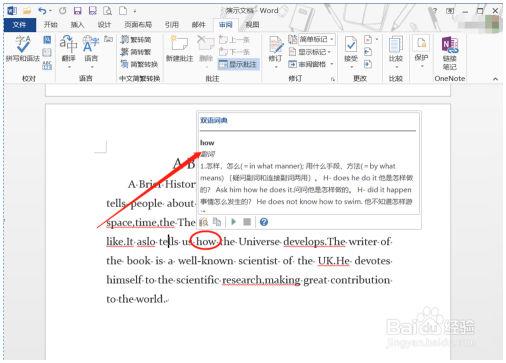506x363 pixels.
Task: Click the word "Universe" in document
Action: [259, 242]
